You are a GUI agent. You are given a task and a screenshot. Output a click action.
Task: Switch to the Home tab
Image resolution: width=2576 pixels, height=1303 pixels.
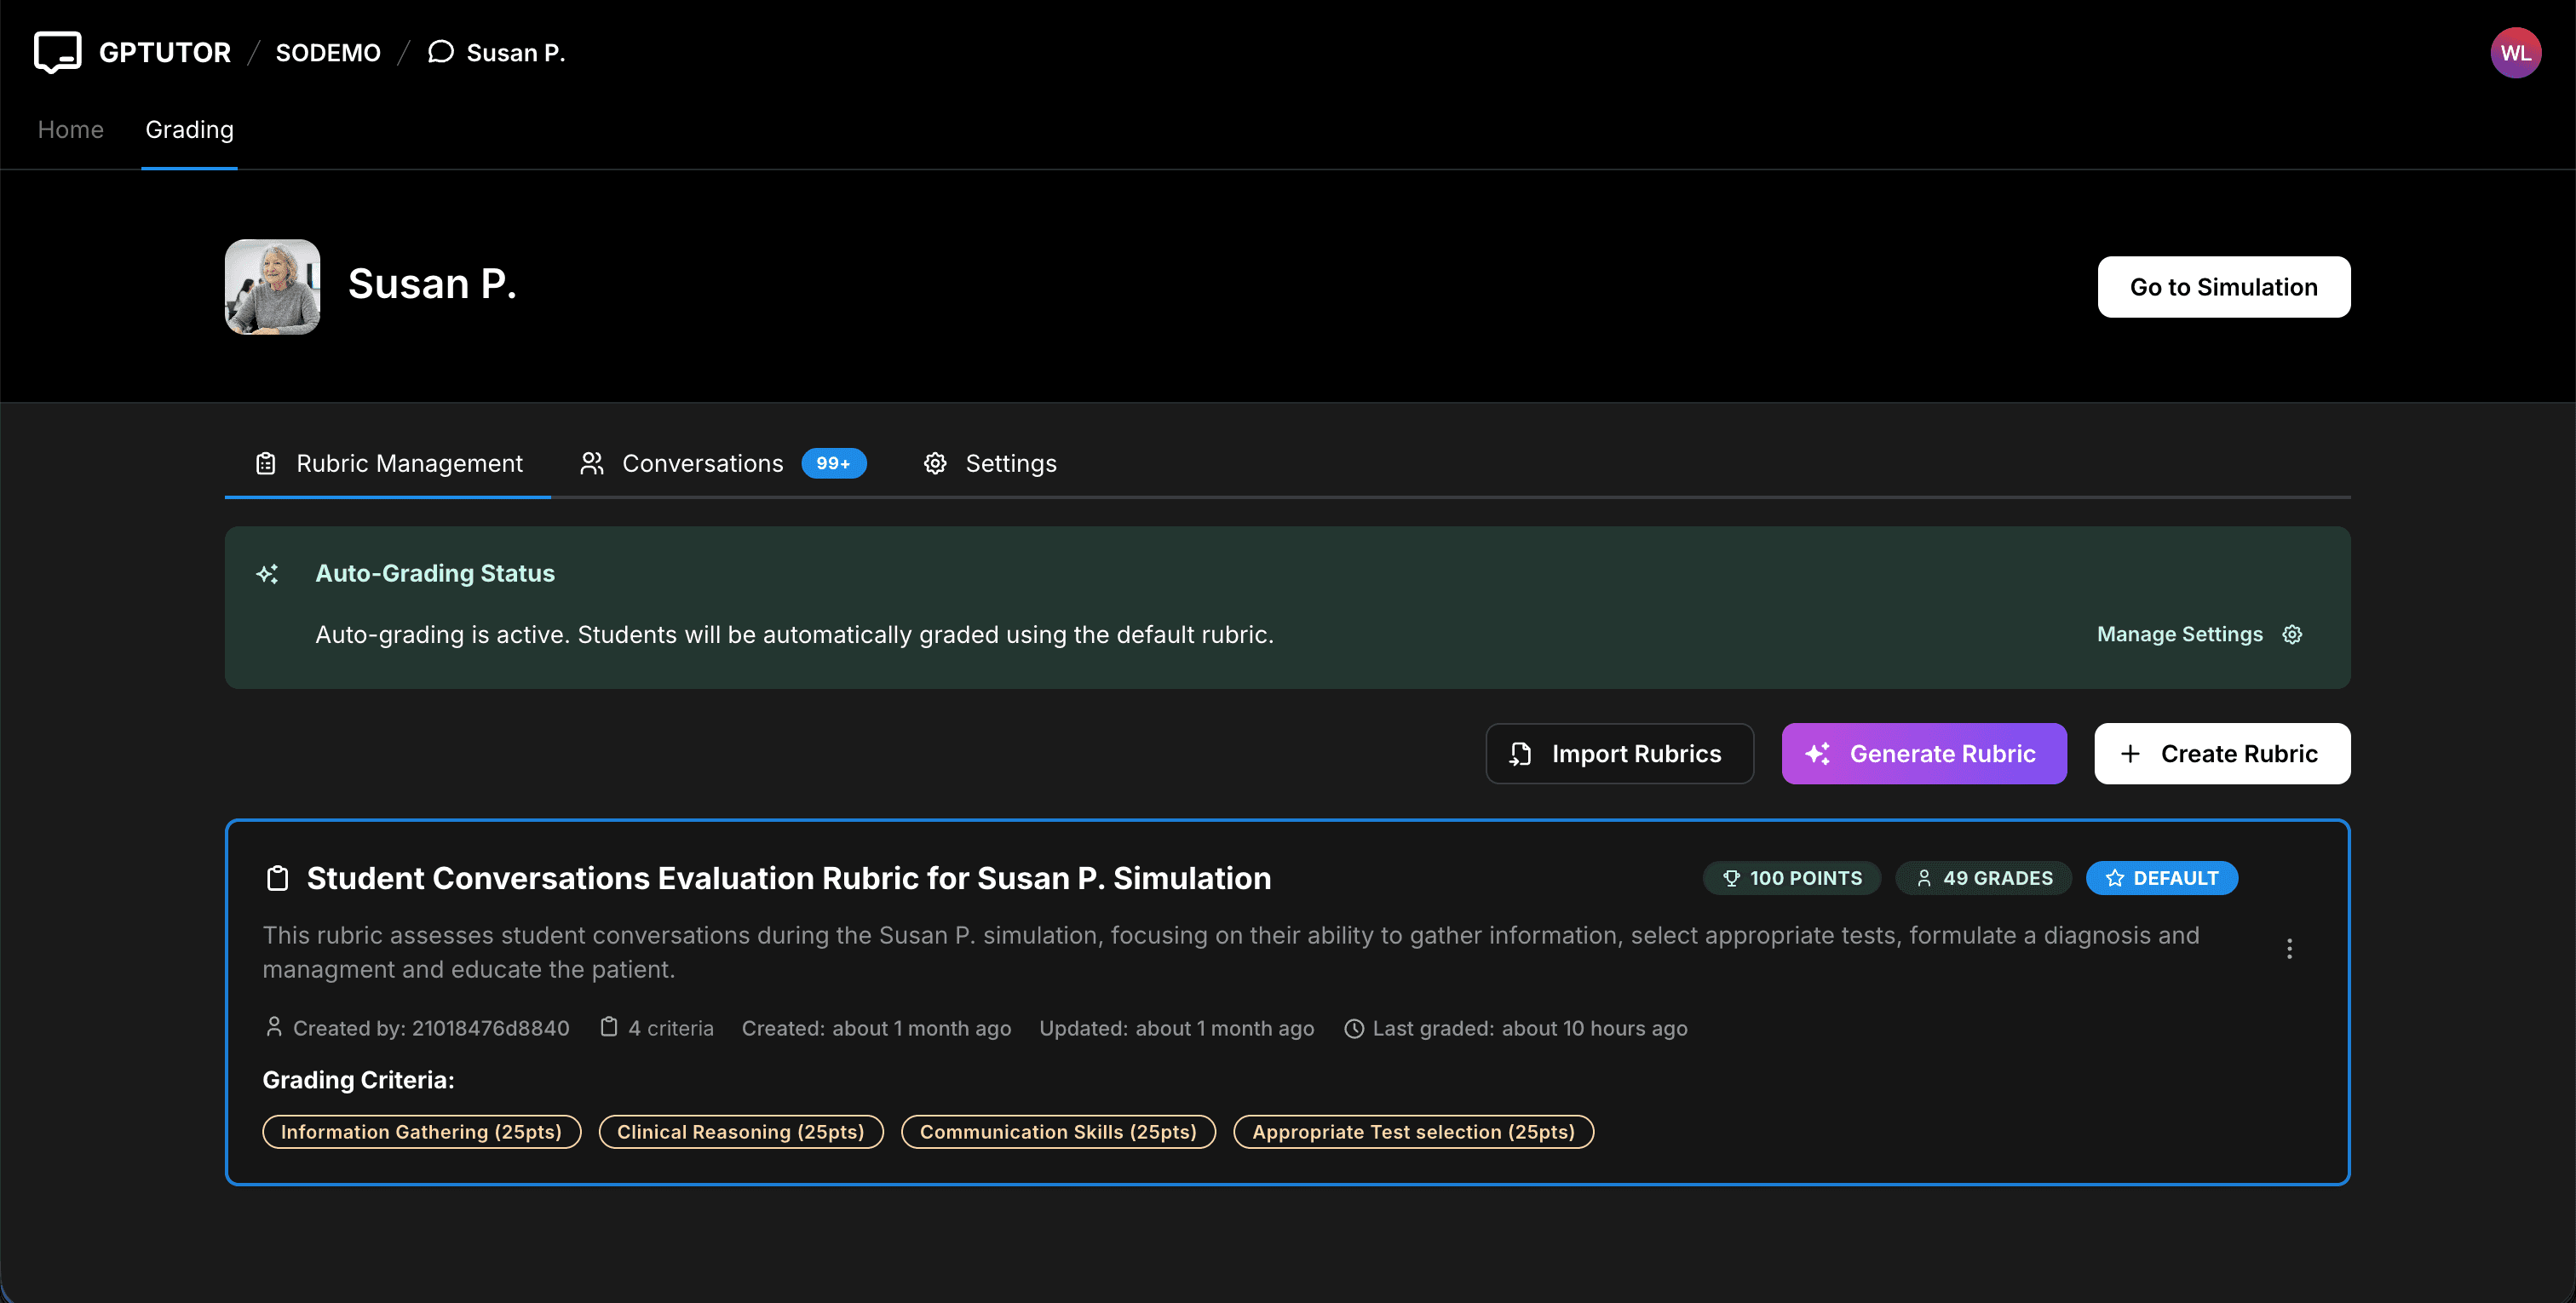pyautogui.click(x=70, y=129)
